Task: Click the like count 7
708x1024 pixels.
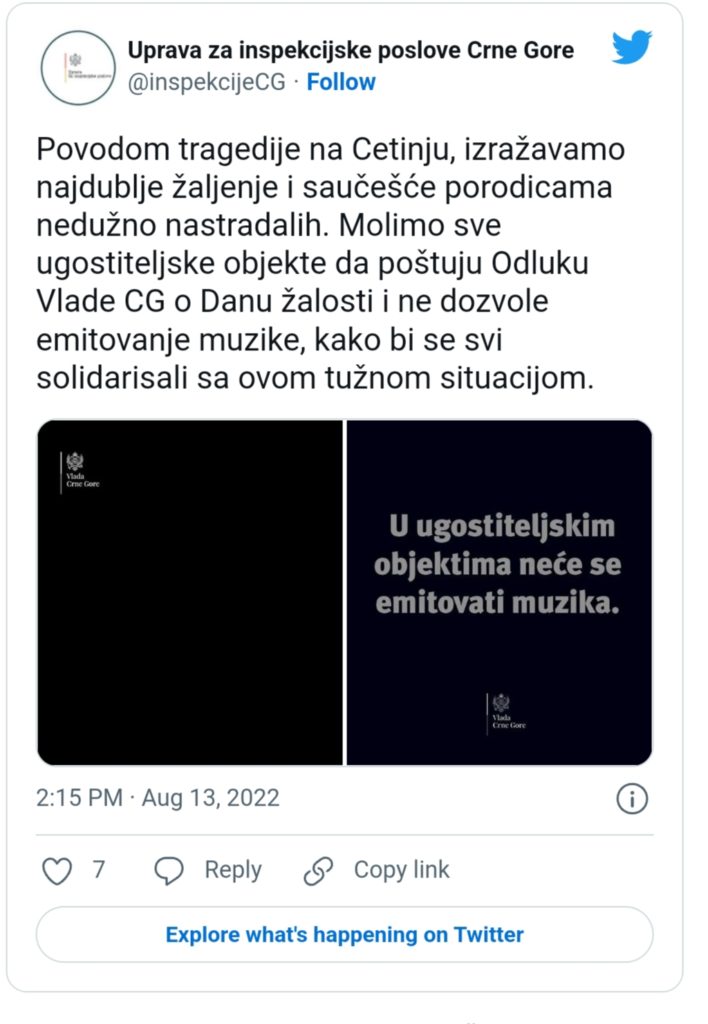Action: (98, 871)
